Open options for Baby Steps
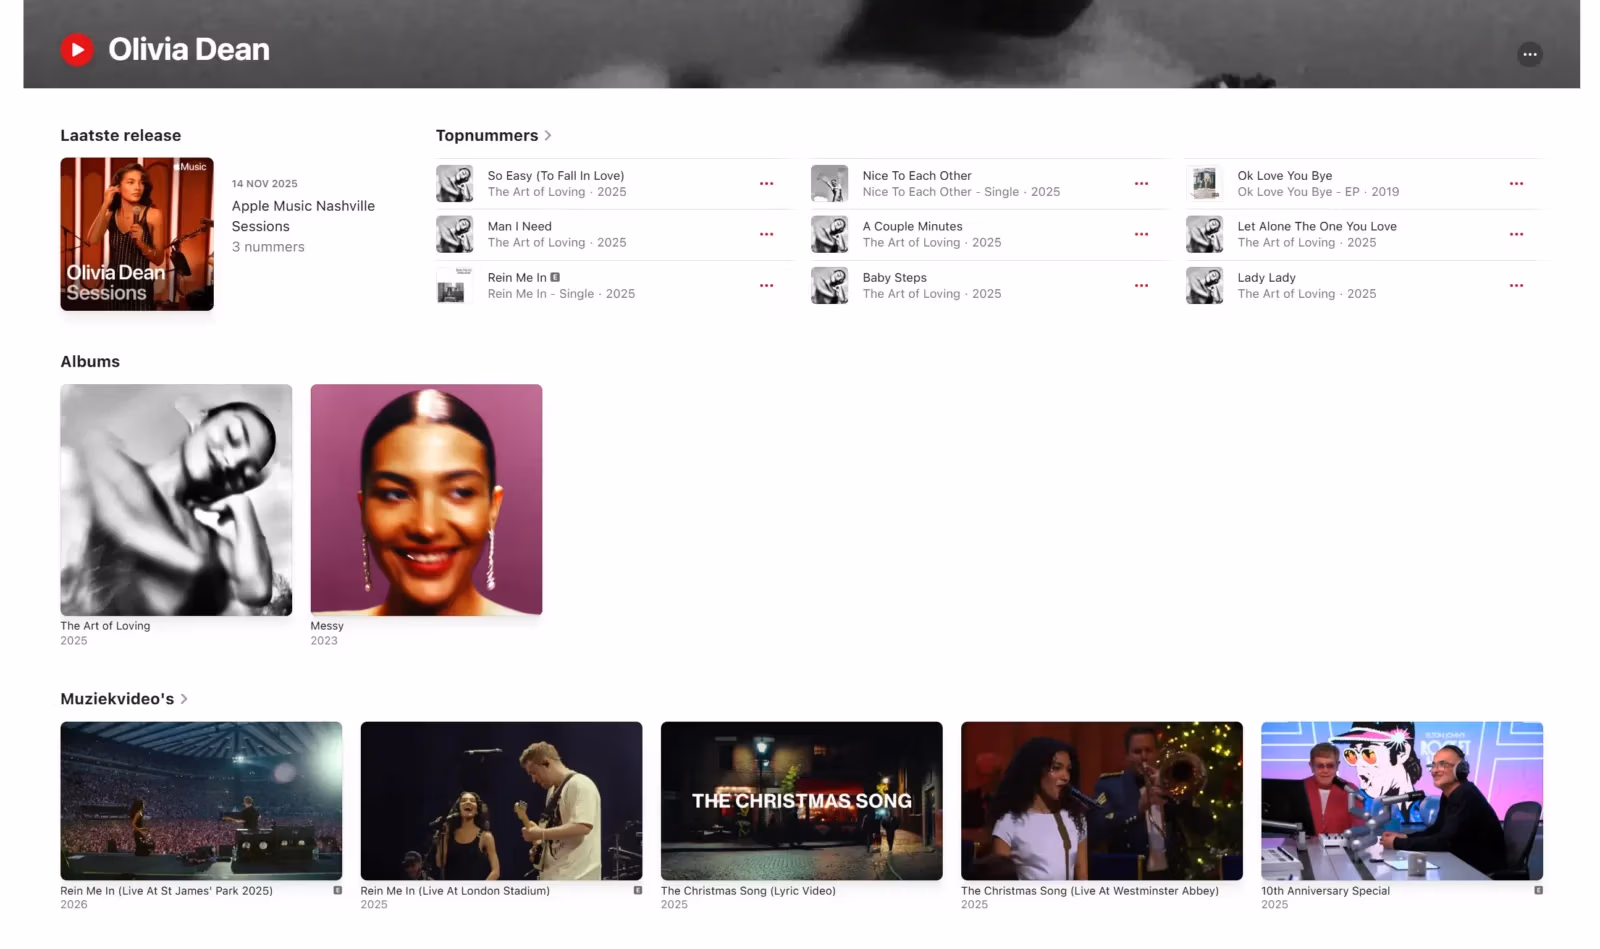Screen dimensions: 1600x949 1141,285
